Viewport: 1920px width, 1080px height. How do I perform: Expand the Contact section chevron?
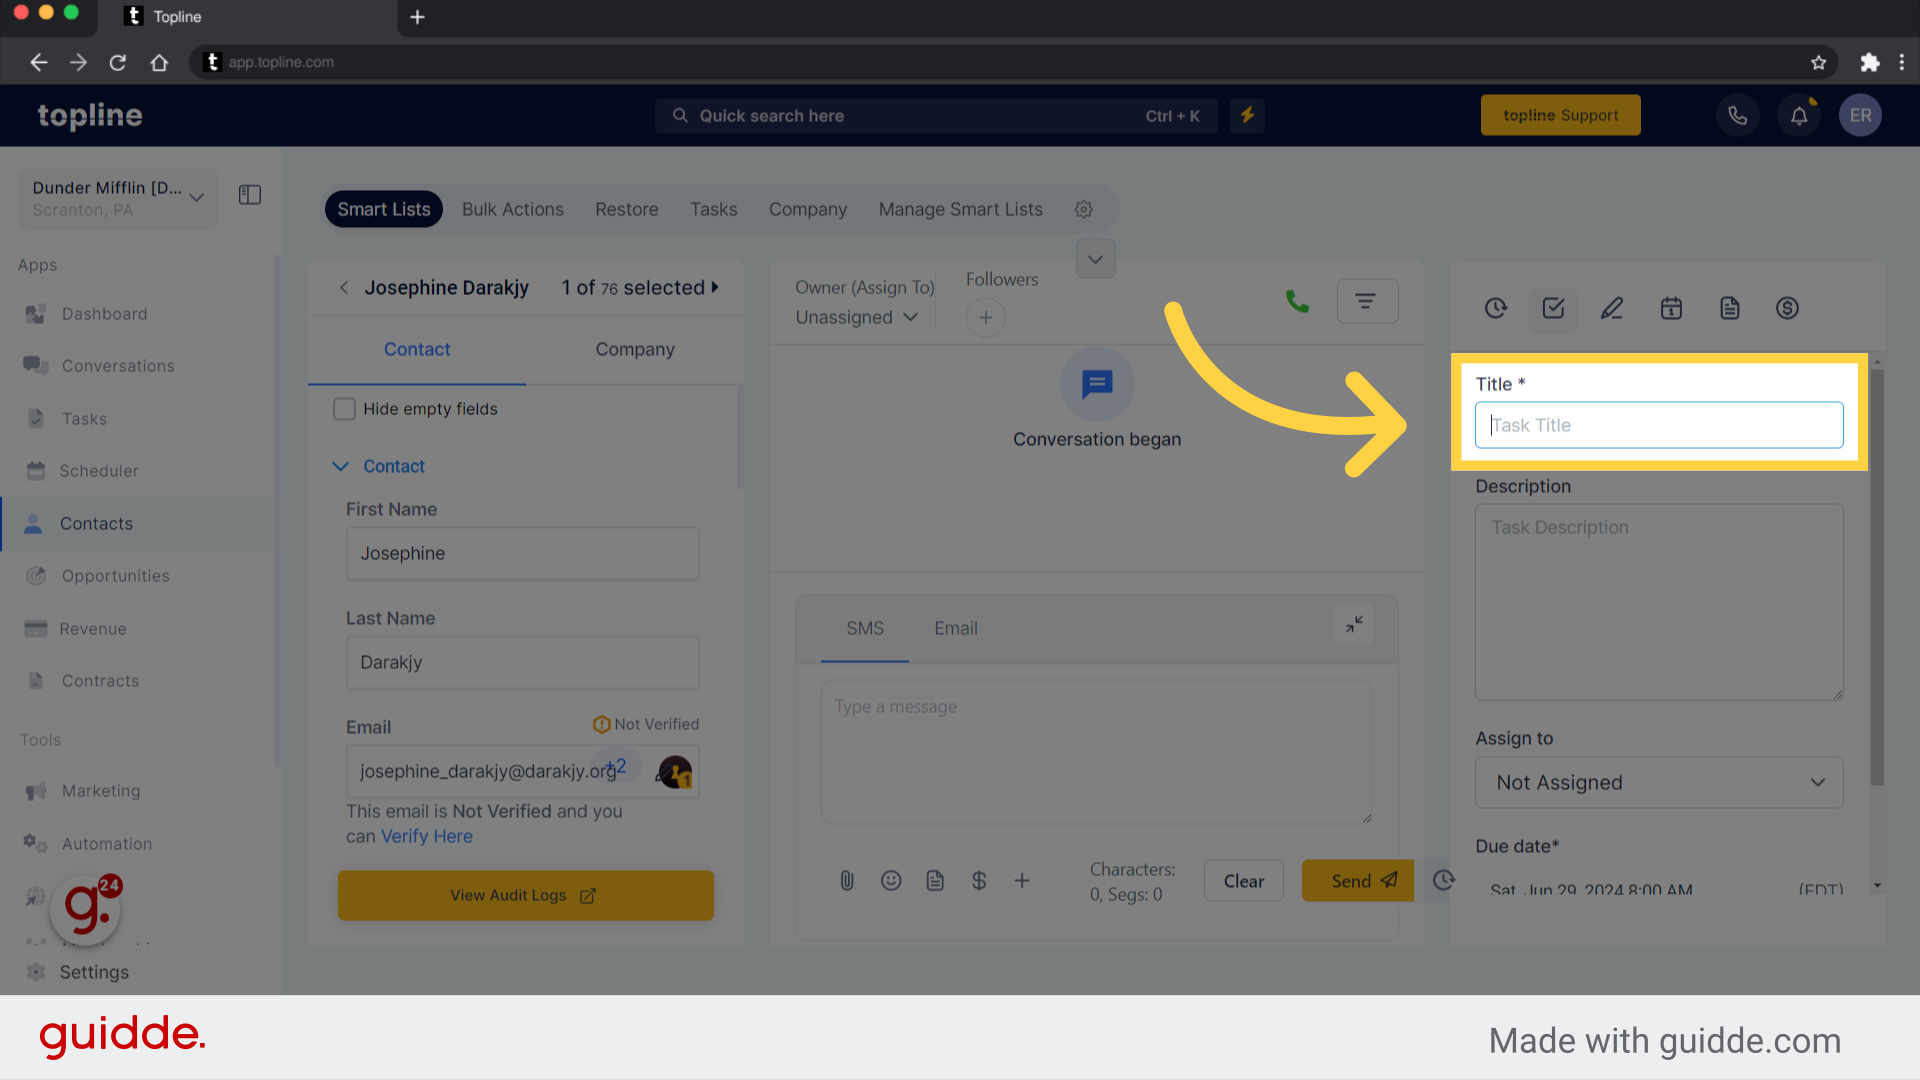342,465
